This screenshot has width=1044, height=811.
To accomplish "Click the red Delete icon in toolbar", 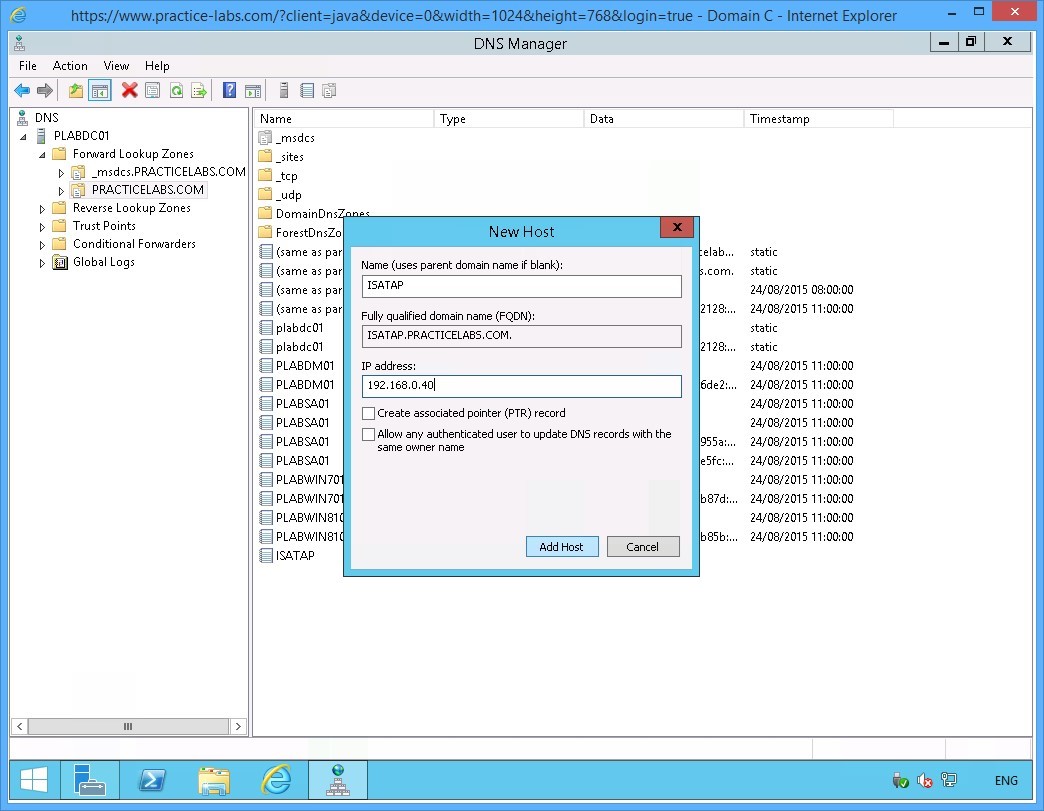I will (129, 91).
